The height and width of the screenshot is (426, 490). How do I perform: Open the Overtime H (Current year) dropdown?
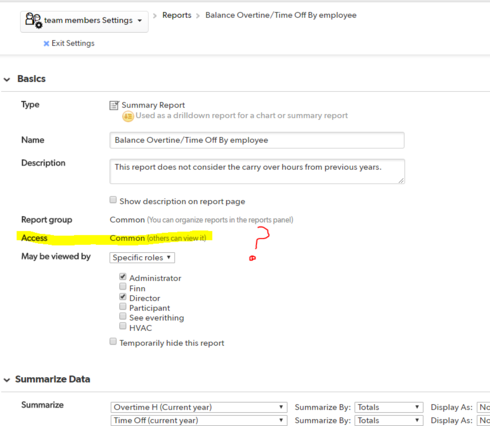199,407
